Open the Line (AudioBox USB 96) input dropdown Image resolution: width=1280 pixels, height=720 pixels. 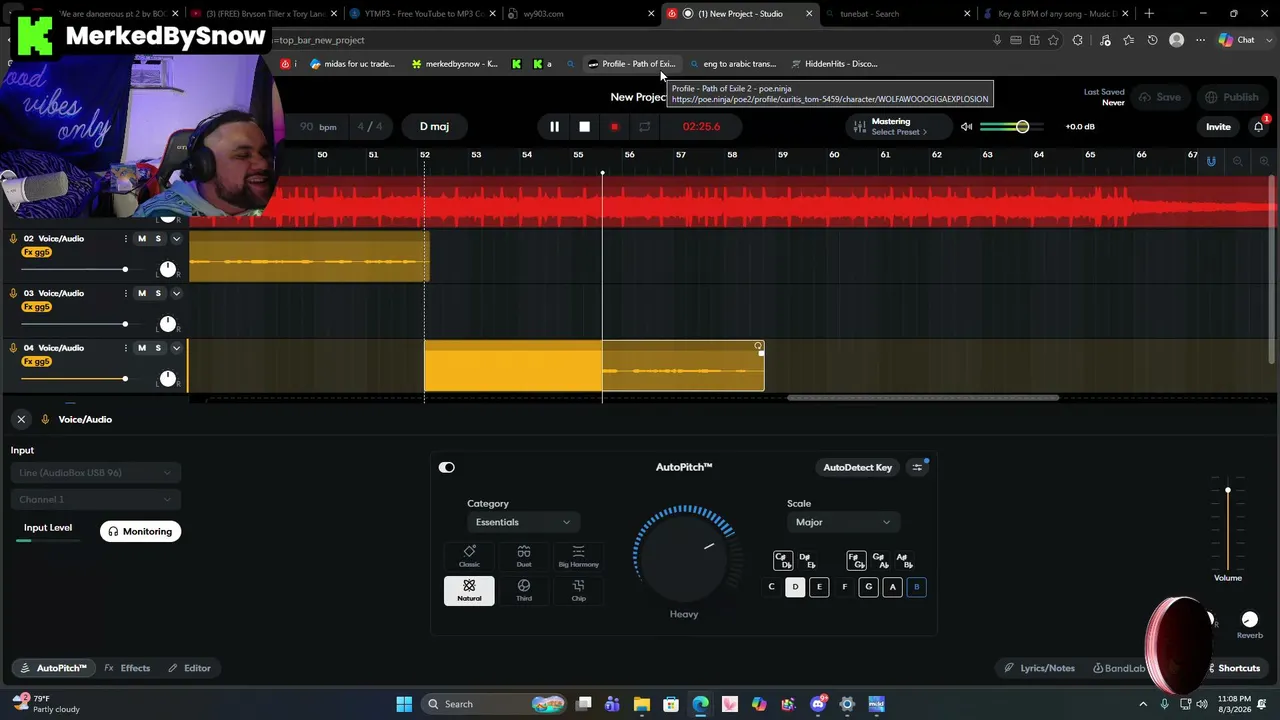click(95, 473)
